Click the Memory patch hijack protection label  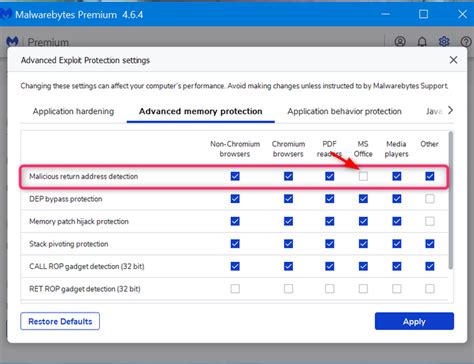tap(79, 221)
